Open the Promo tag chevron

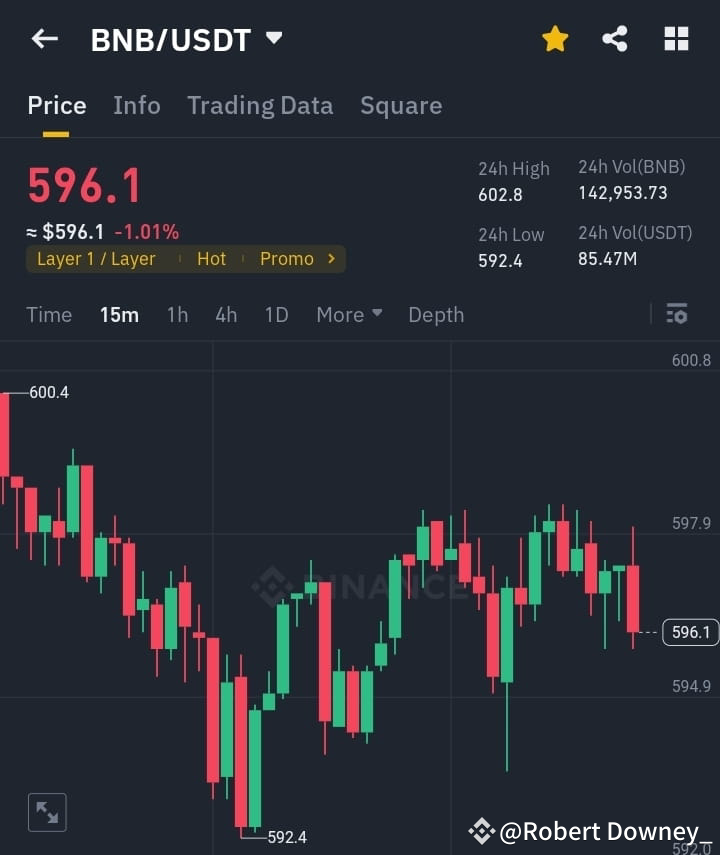click(329, 258)
